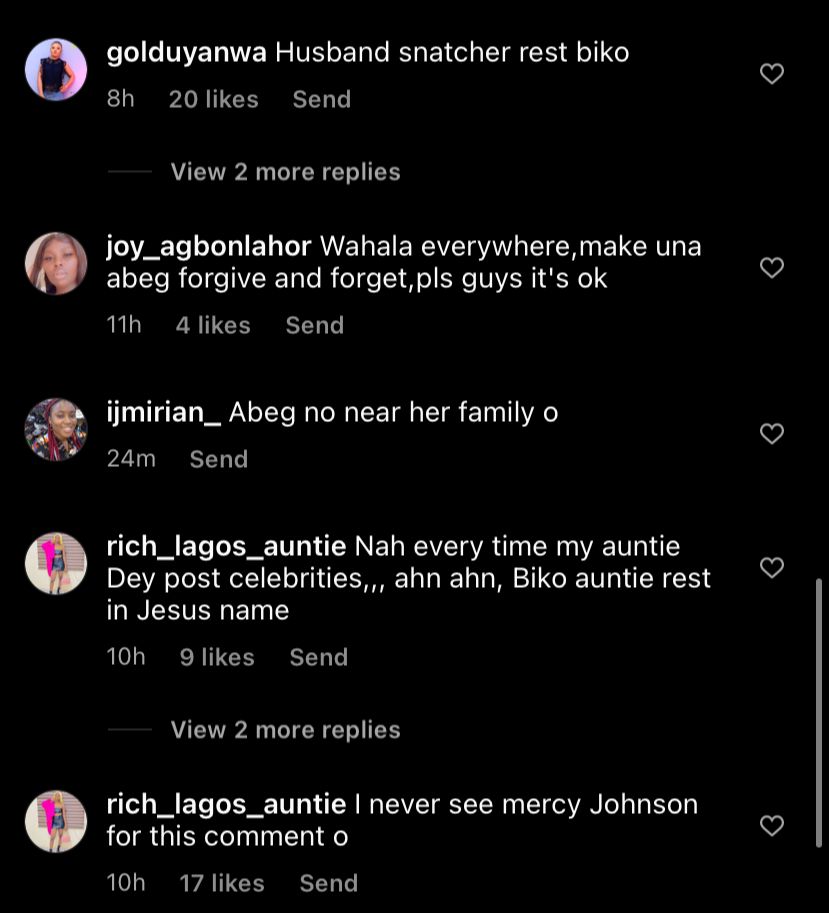Send golduyanwa's comment
This screenshot has height=913, width=829.
pyautogui.click(x=321, y=100)
